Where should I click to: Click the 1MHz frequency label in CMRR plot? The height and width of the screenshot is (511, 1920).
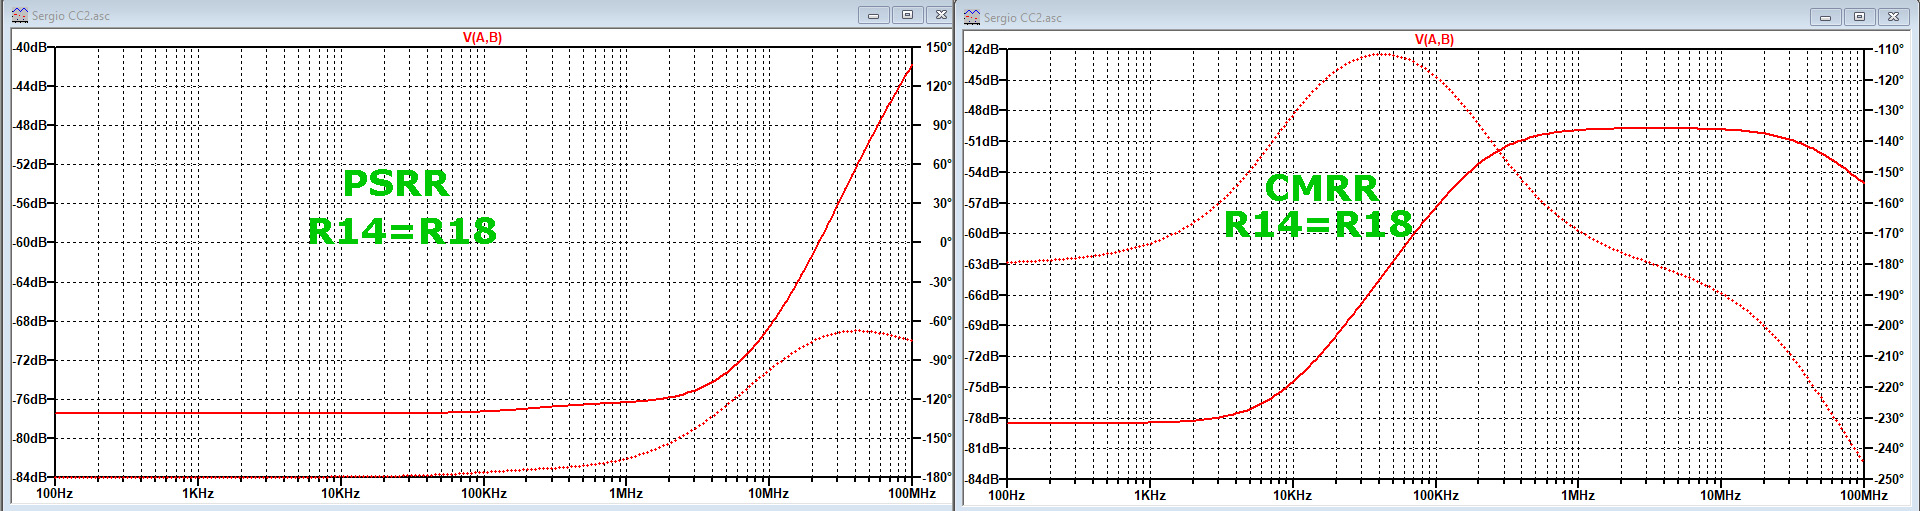[1578, 495]
